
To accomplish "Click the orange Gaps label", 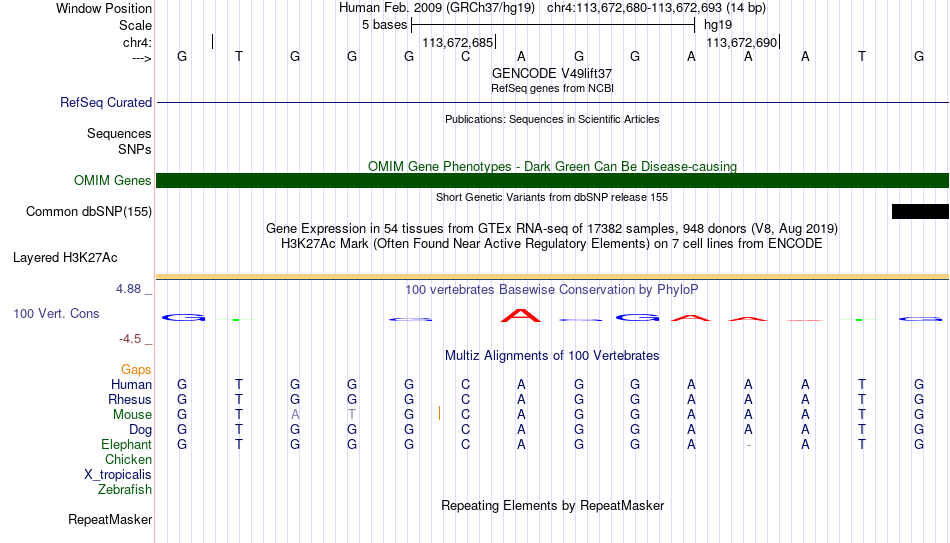I will [136, 370].
